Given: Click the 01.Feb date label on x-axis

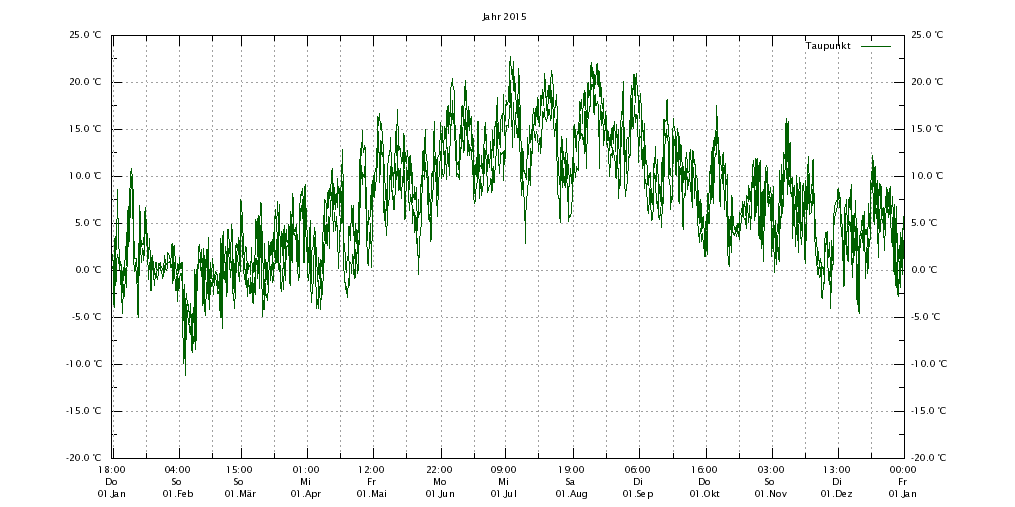Looking at the screenshot, I should pyautogui.click(x=177, y=494).
